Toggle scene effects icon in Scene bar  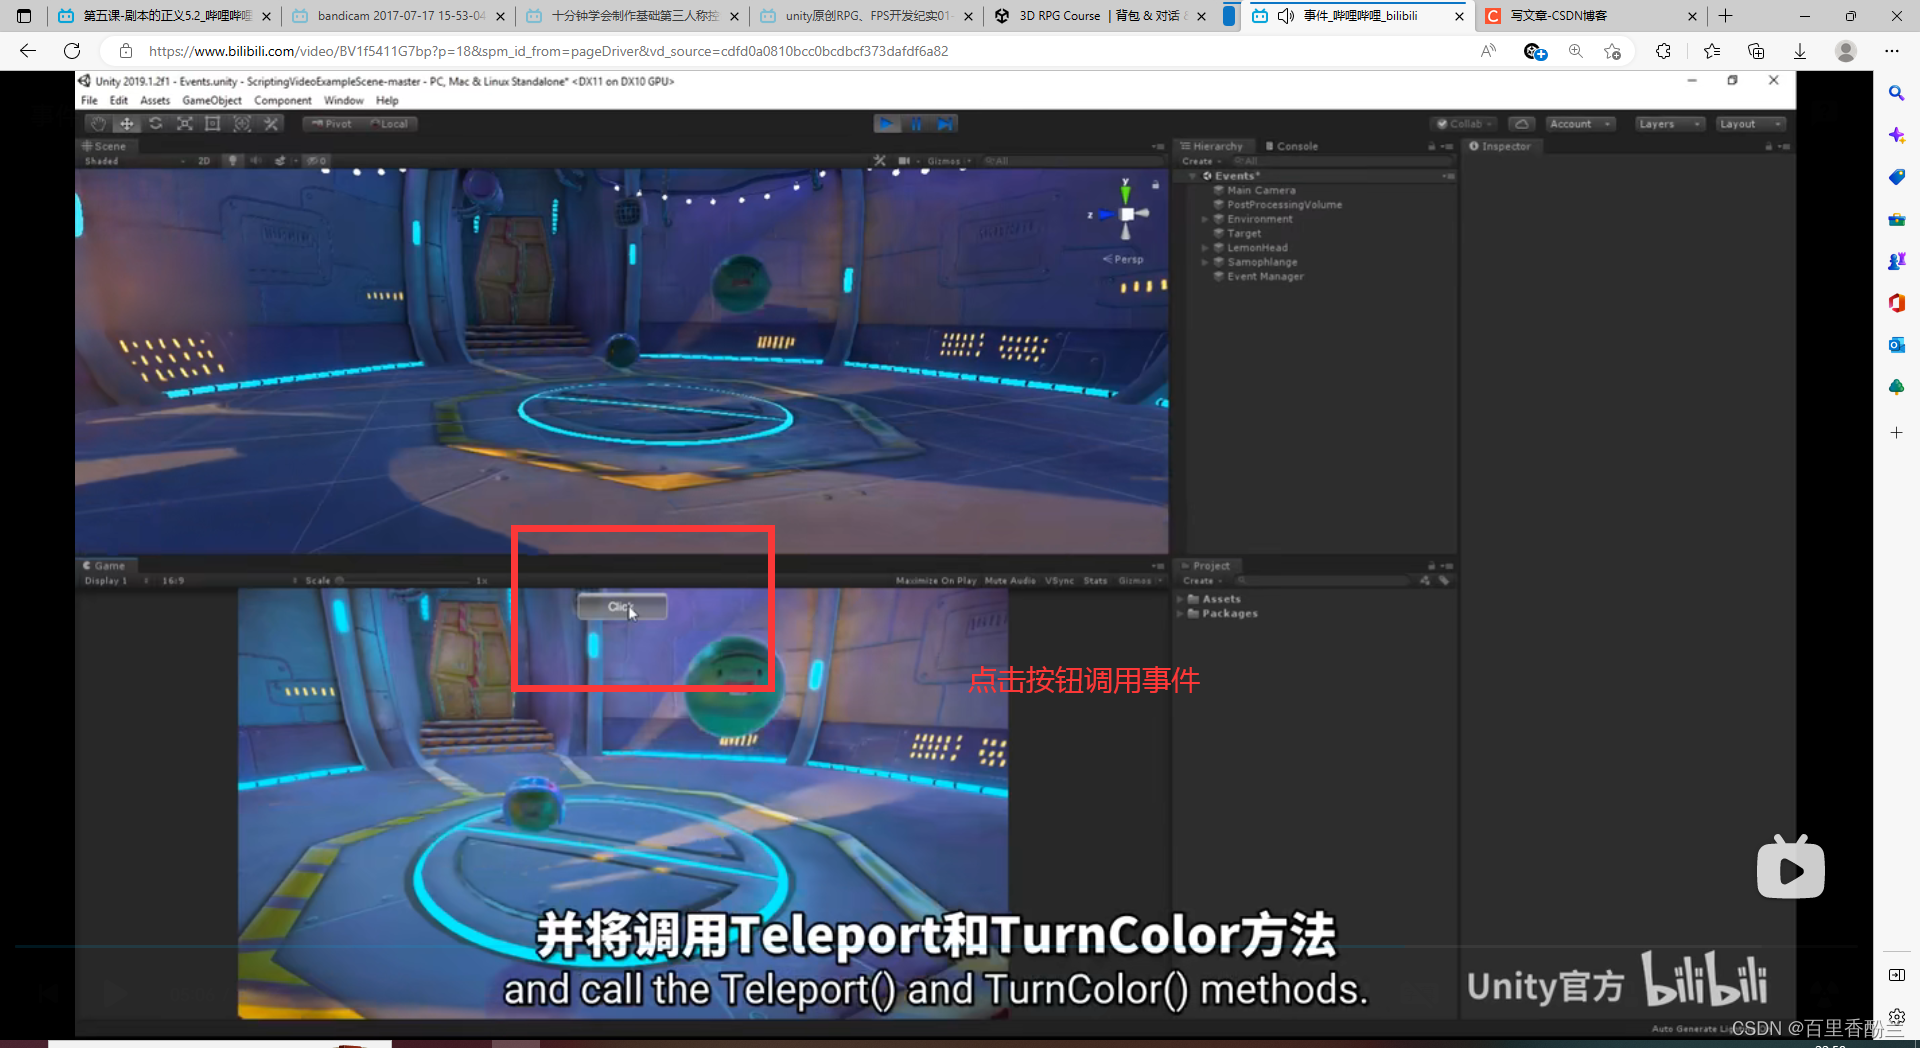280,160
